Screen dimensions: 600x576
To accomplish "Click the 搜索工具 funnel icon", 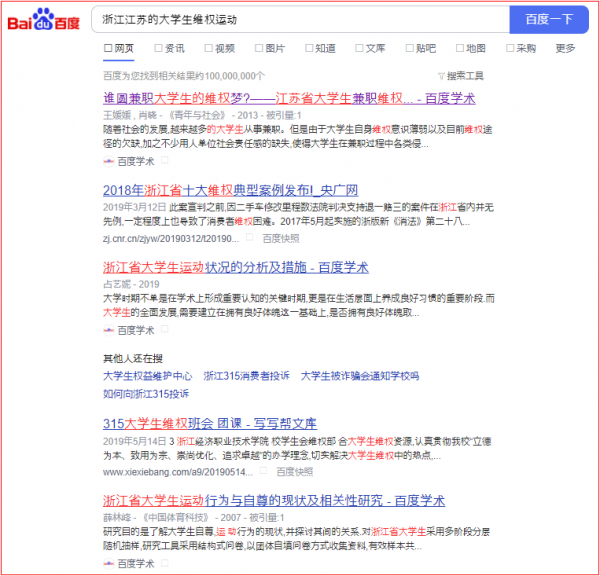I will (x=441, y=76).
